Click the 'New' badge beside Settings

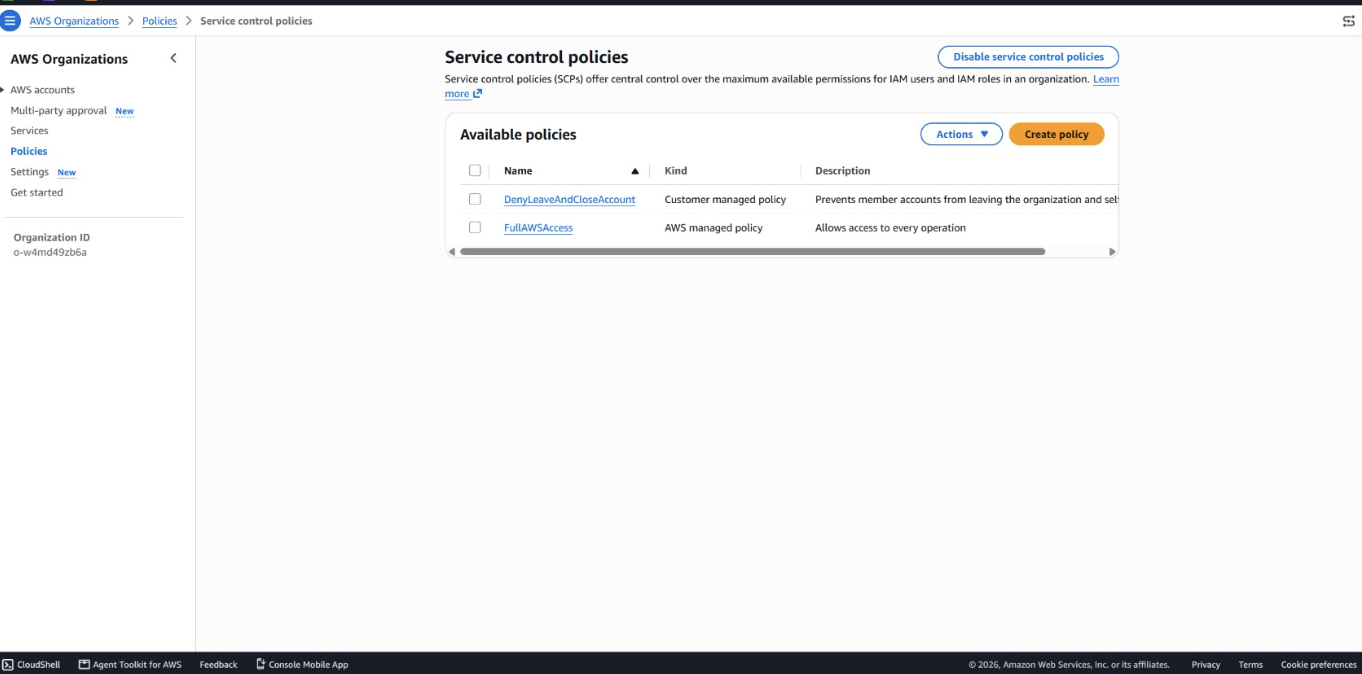point(66,172)
